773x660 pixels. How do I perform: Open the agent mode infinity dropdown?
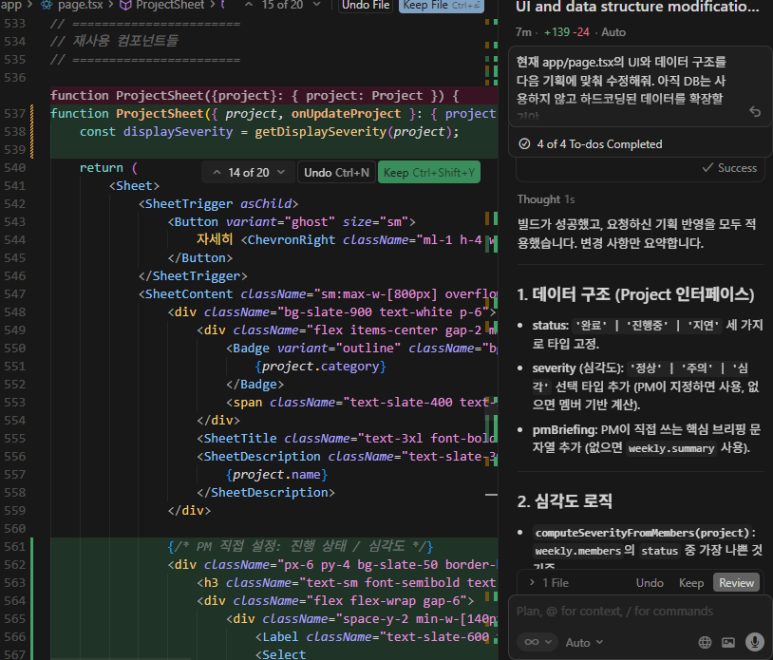[537, 642]
